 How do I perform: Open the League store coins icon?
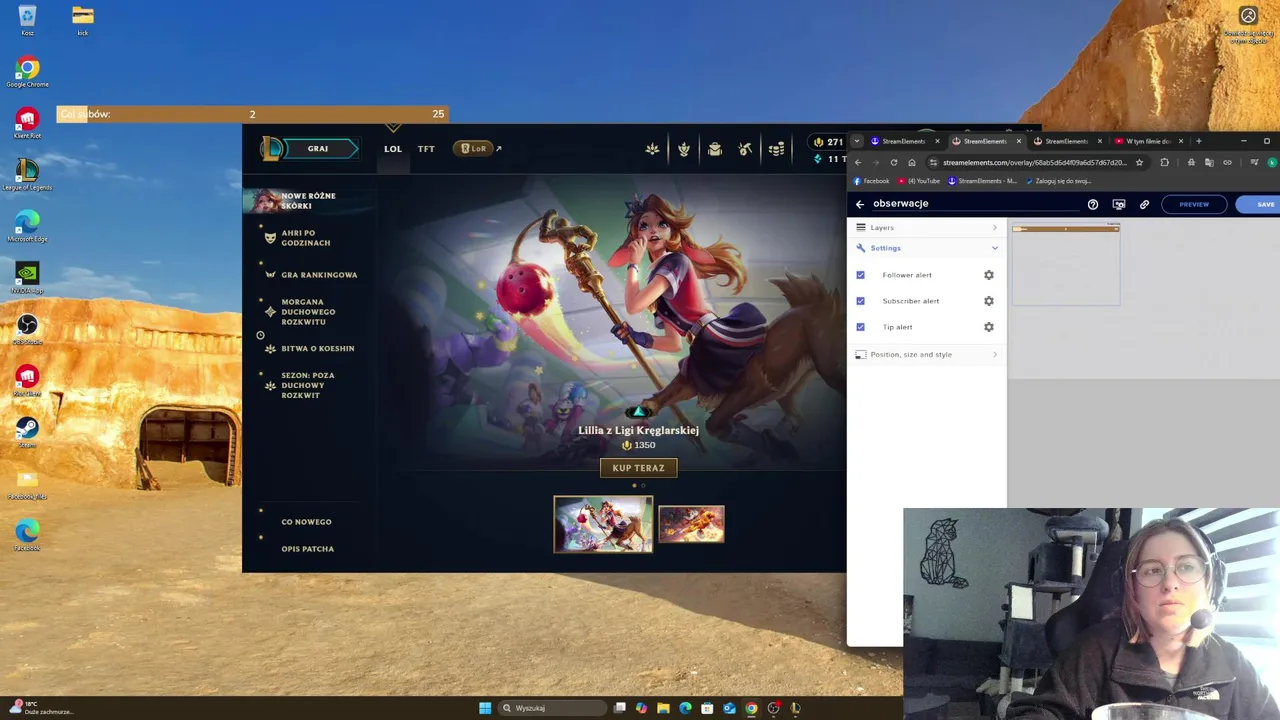(x=776, y=149)
